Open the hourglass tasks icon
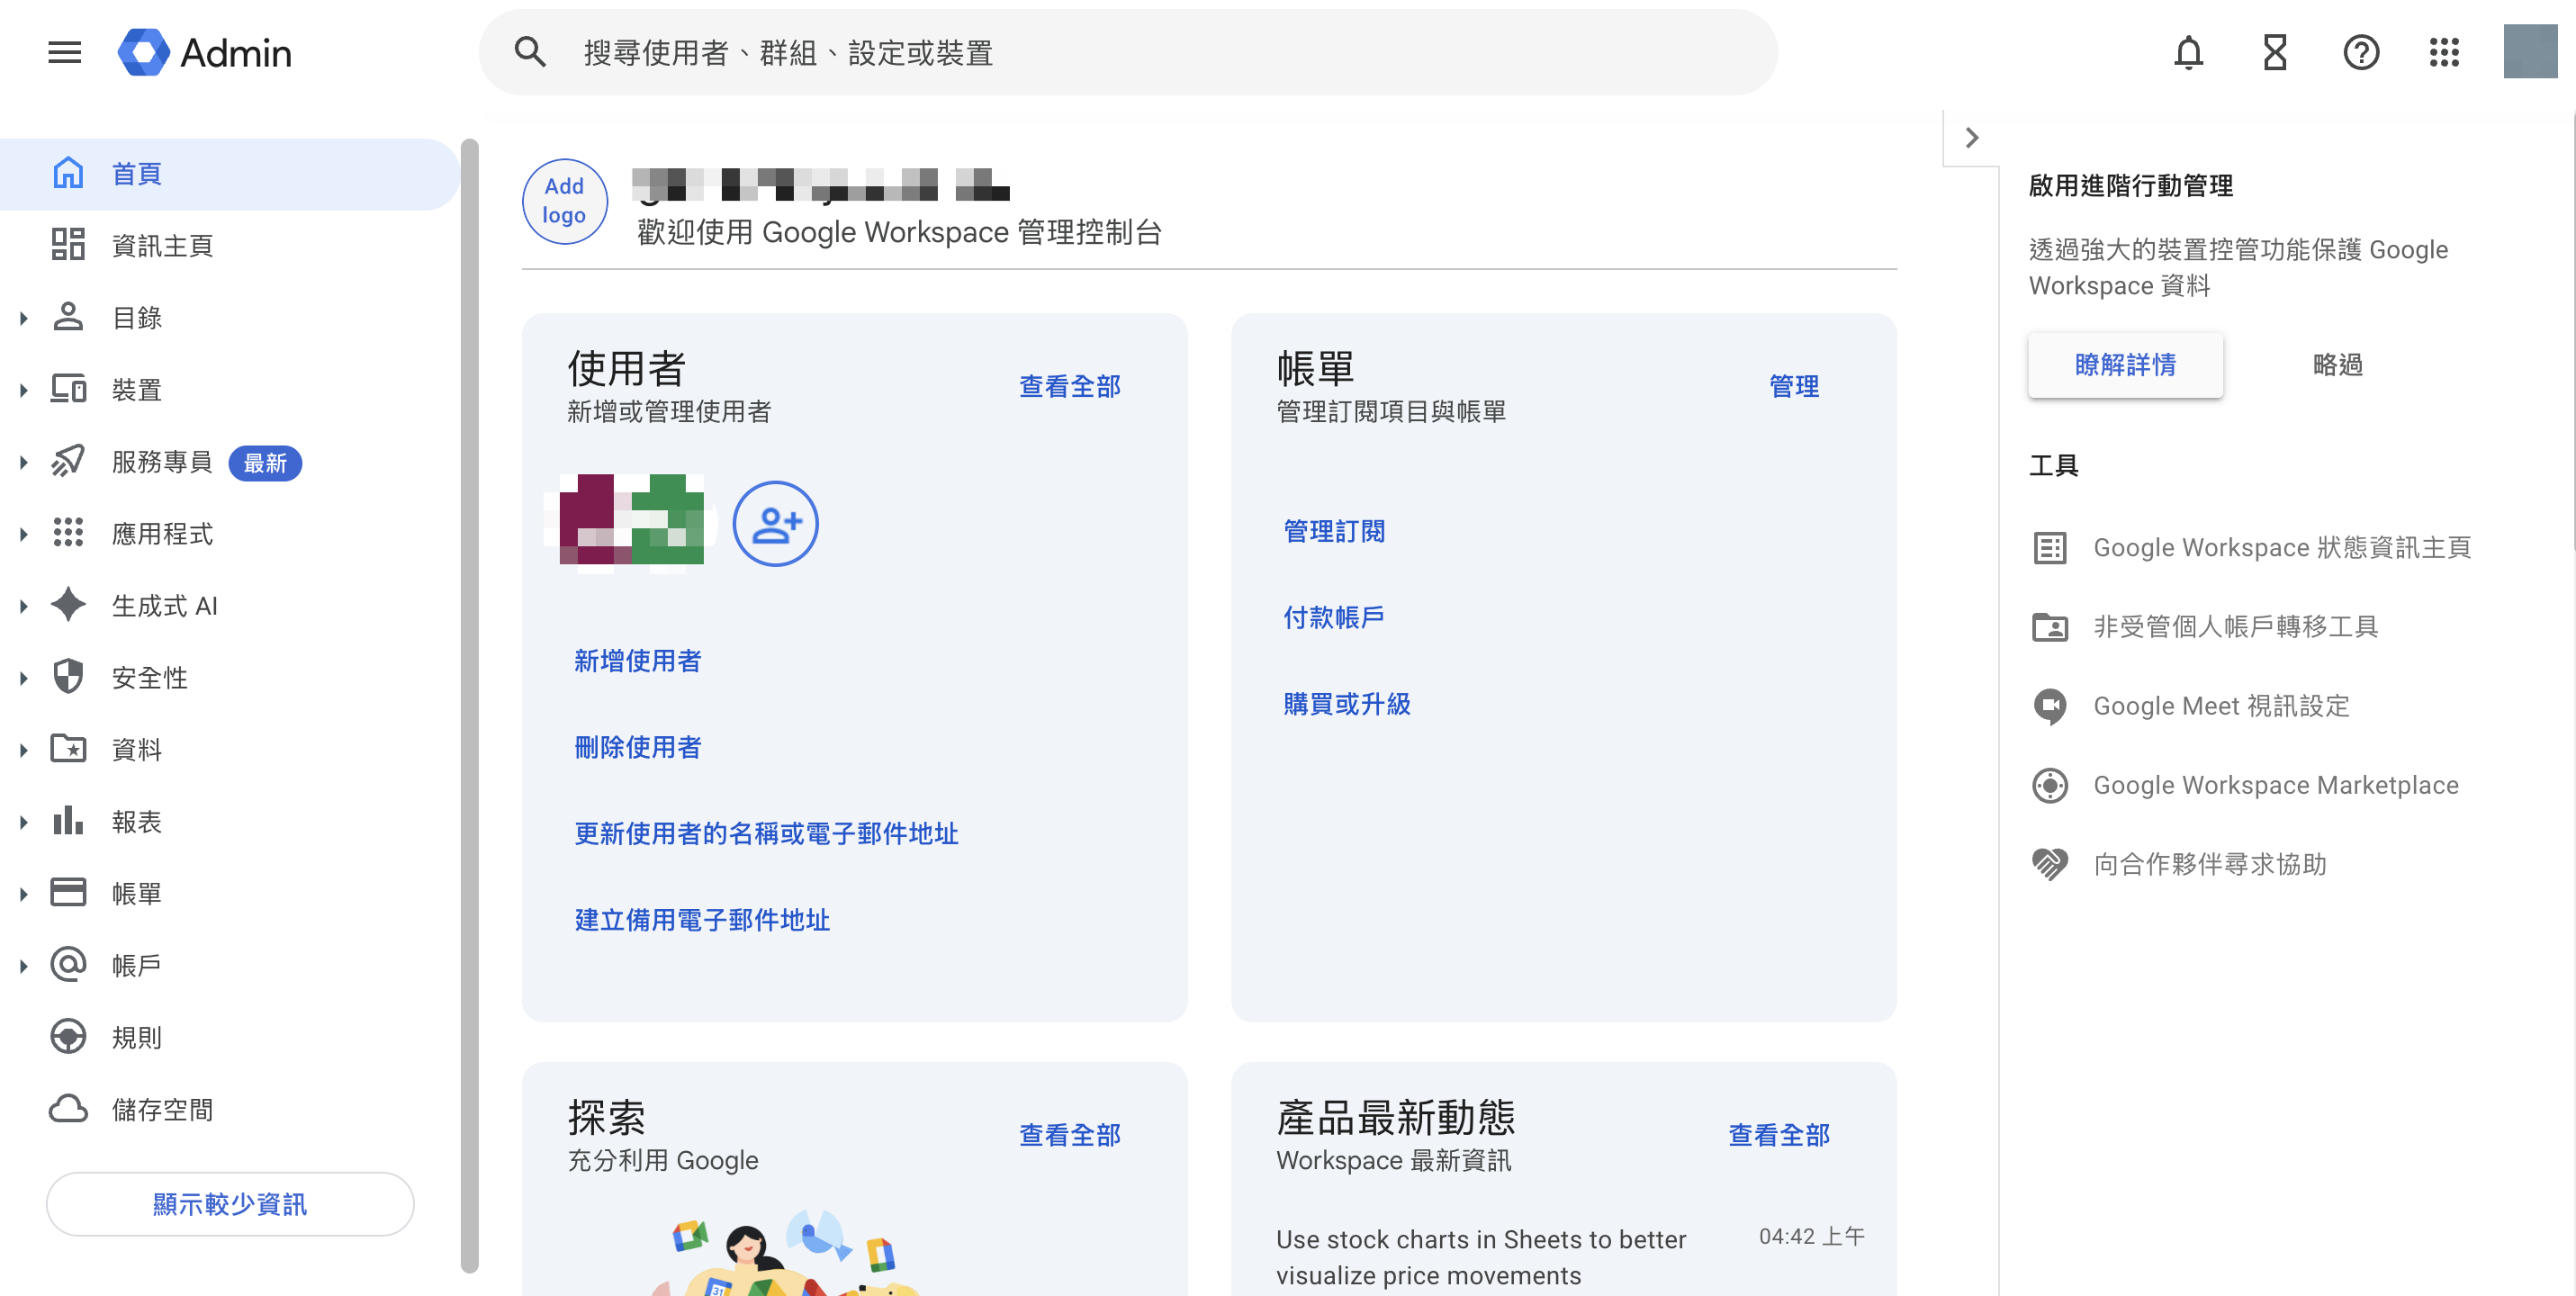This screenshot has width=2576, height=1296. coord(2275,52)
